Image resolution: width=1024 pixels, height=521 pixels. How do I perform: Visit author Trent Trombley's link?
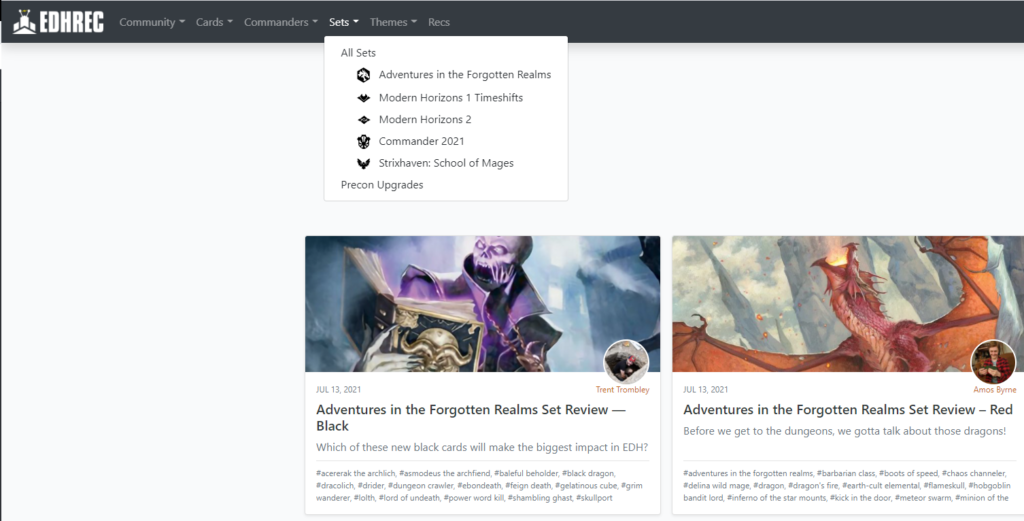[x=622, y=390]
